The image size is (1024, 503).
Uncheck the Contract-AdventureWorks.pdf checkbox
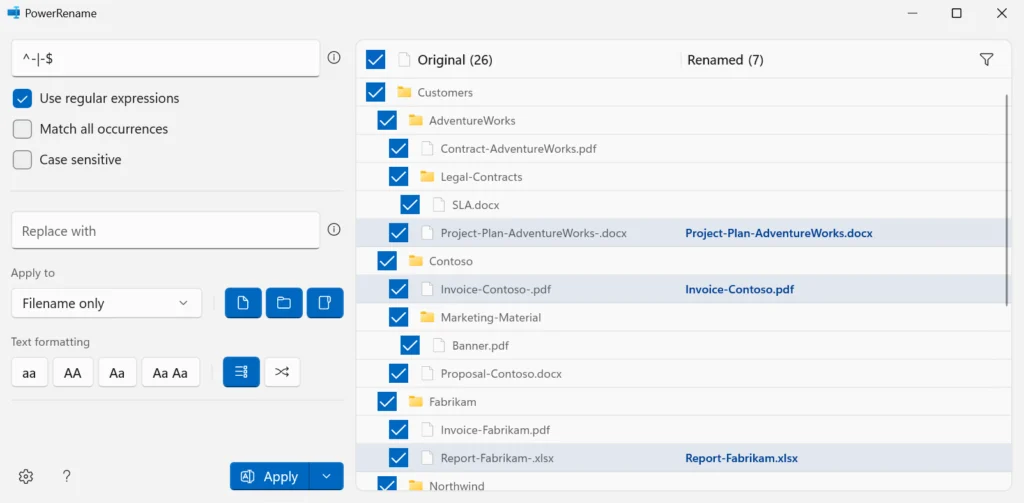point(398,148)
